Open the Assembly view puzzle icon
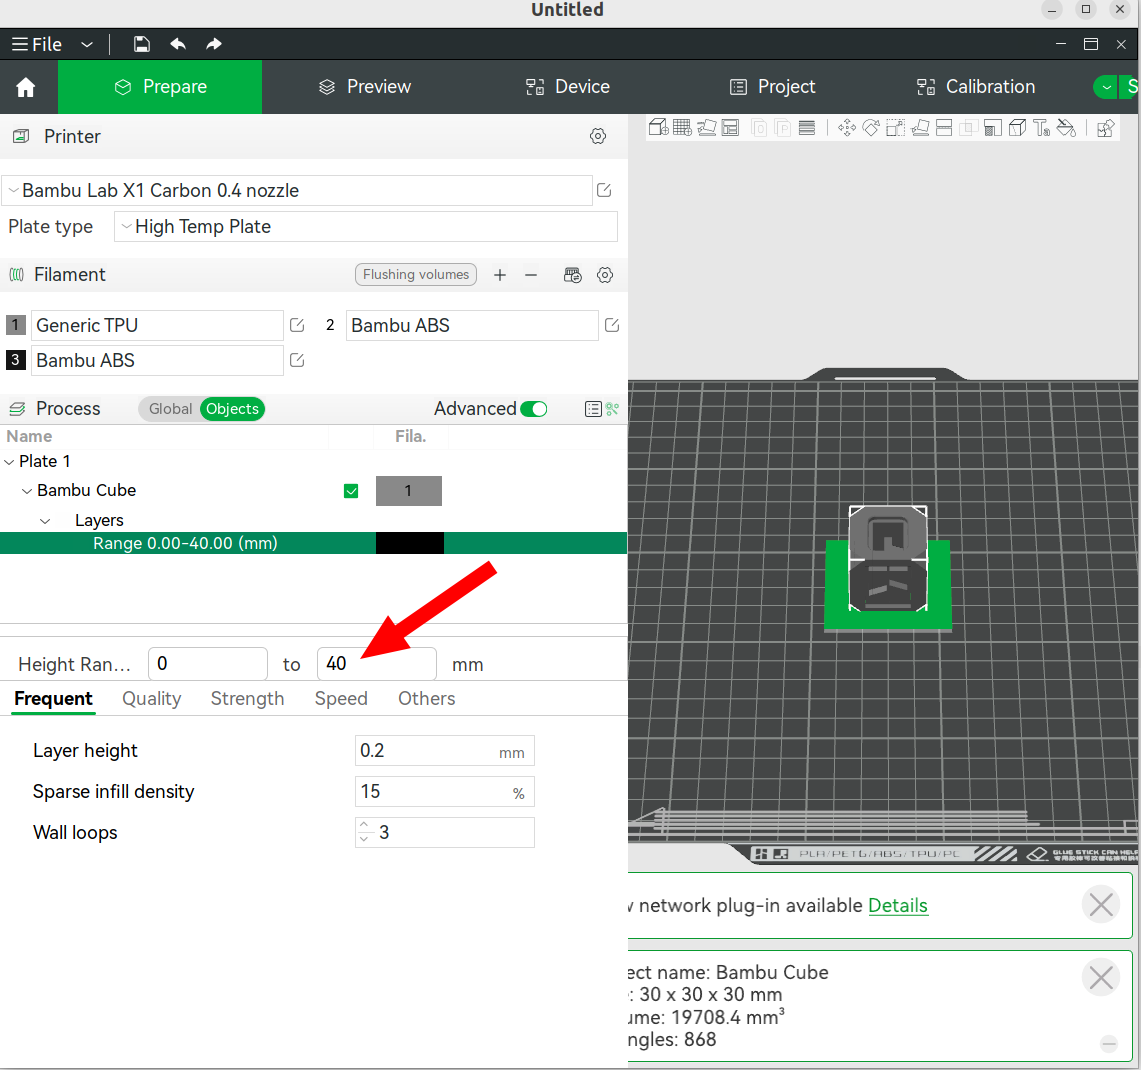Image resolution: width=1141 pixels, height=1070 pixels. (1105, 128)
